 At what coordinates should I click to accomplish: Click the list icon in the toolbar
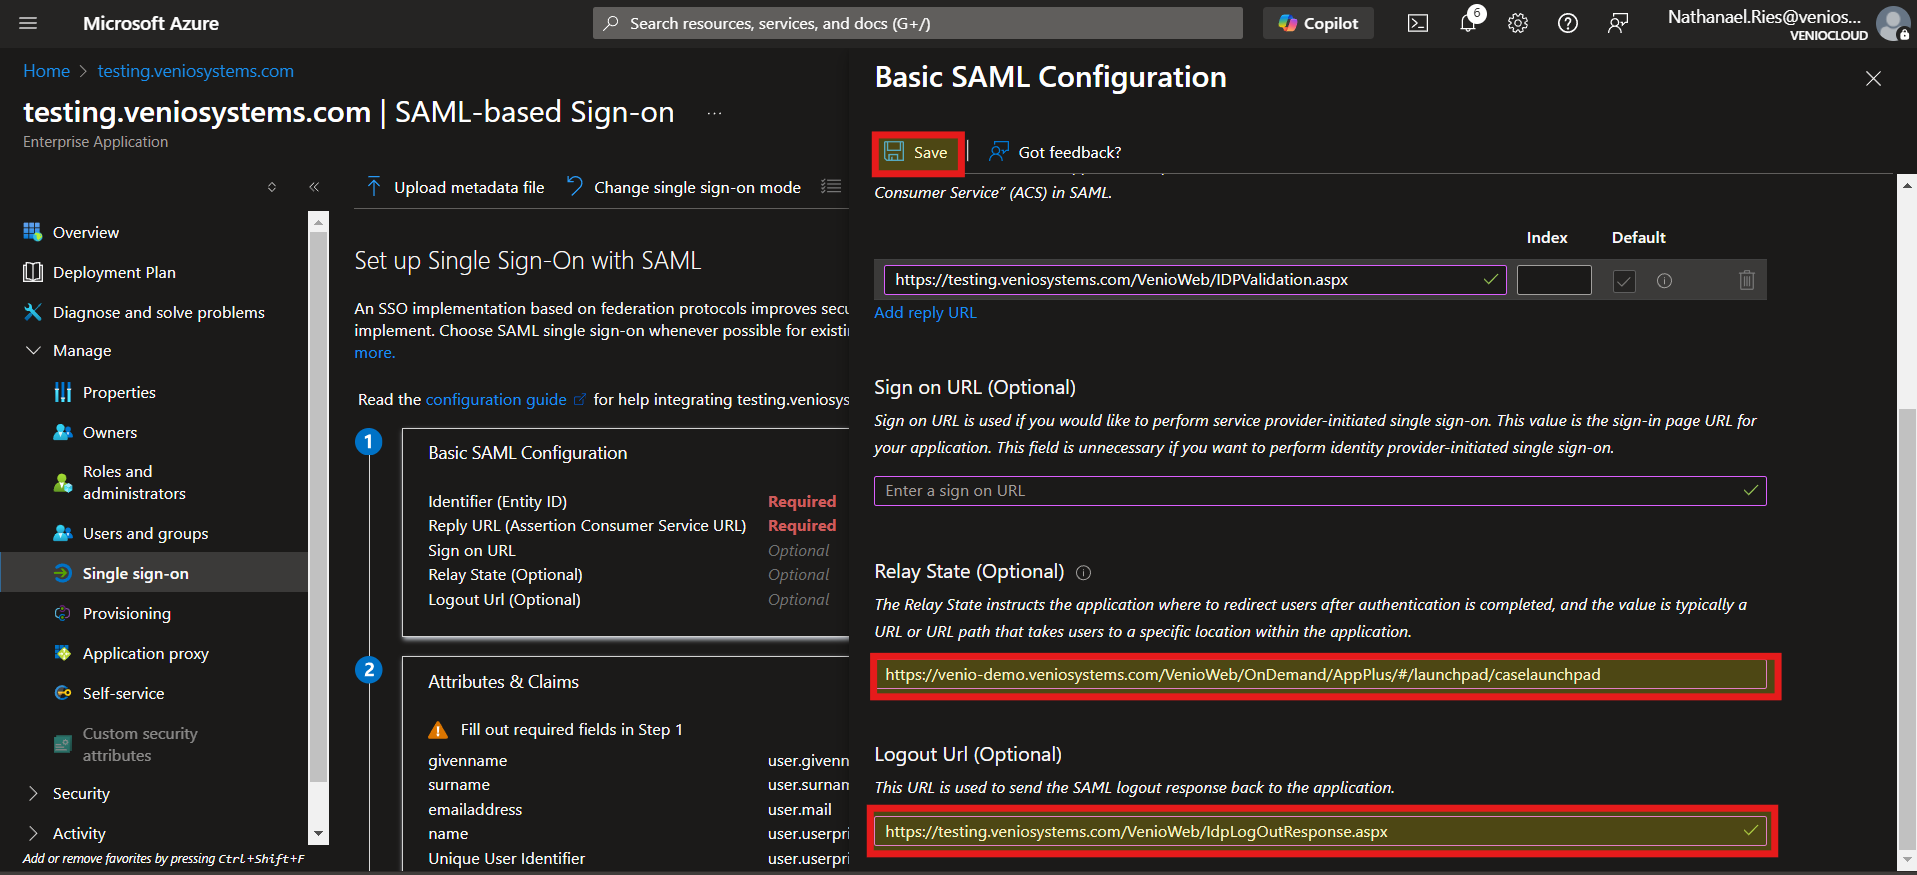point(831,187)
